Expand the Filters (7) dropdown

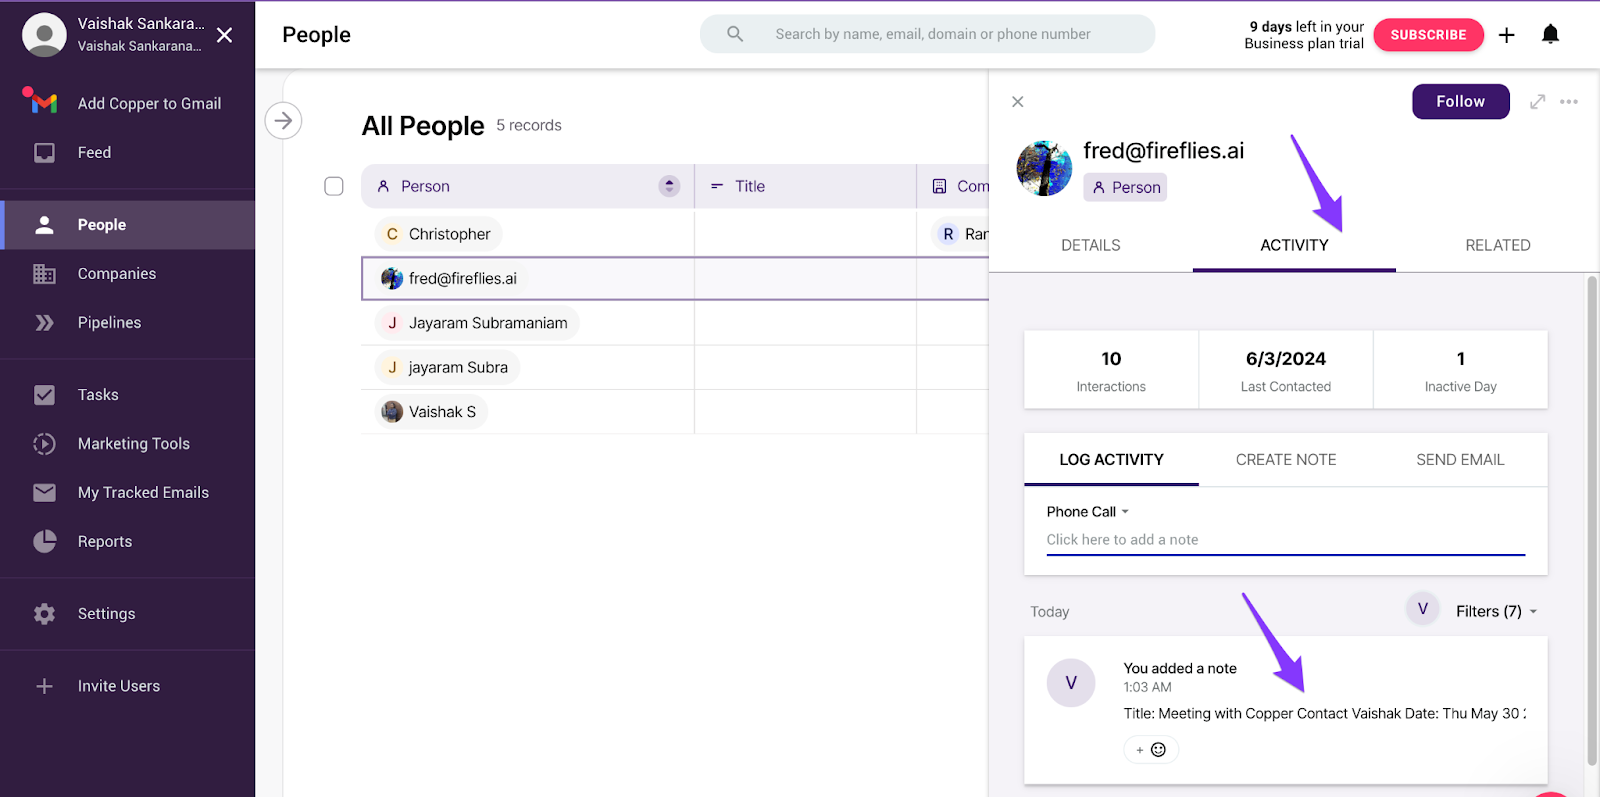pos(1496,611)
